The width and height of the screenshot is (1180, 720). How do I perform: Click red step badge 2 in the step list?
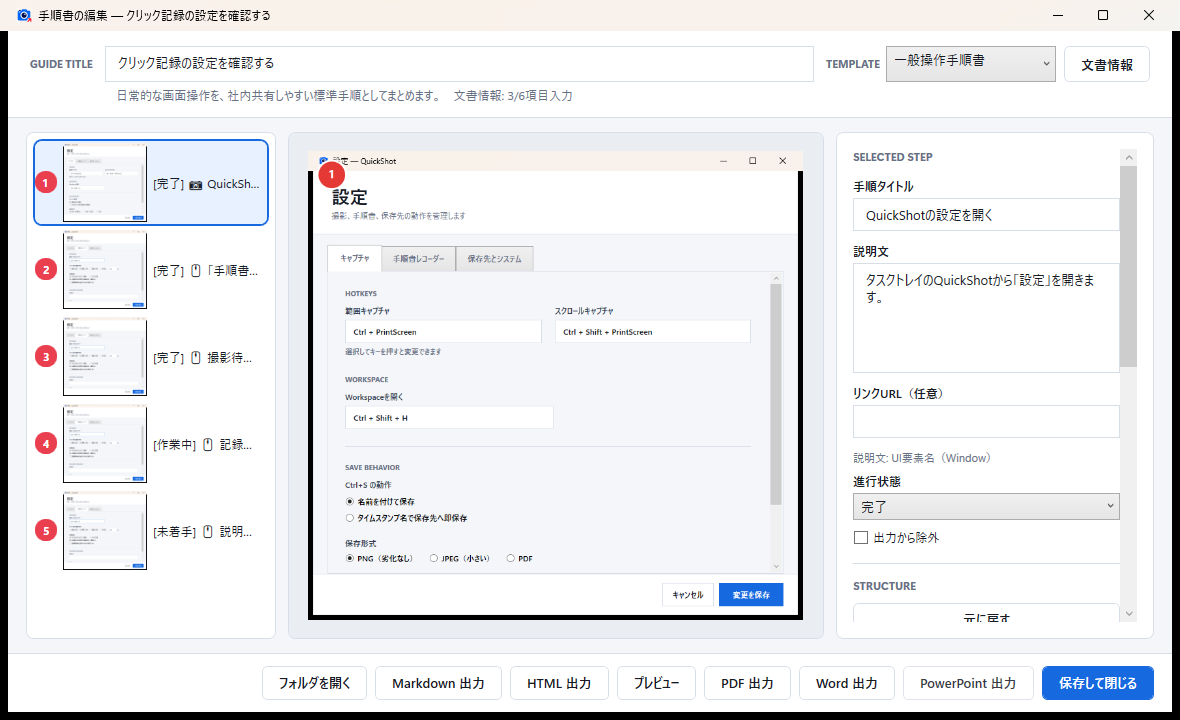pyautogui.click(x=46, y=270)
